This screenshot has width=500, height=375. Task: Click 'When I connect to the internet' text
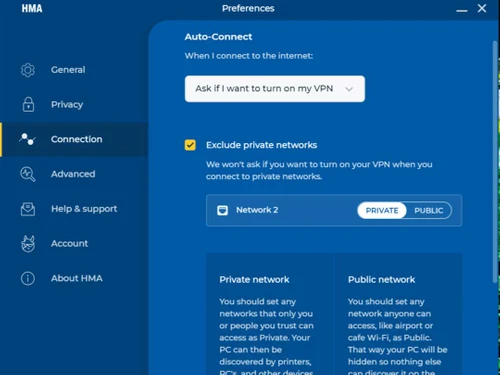pyautogui.click(x=249, y=56)
